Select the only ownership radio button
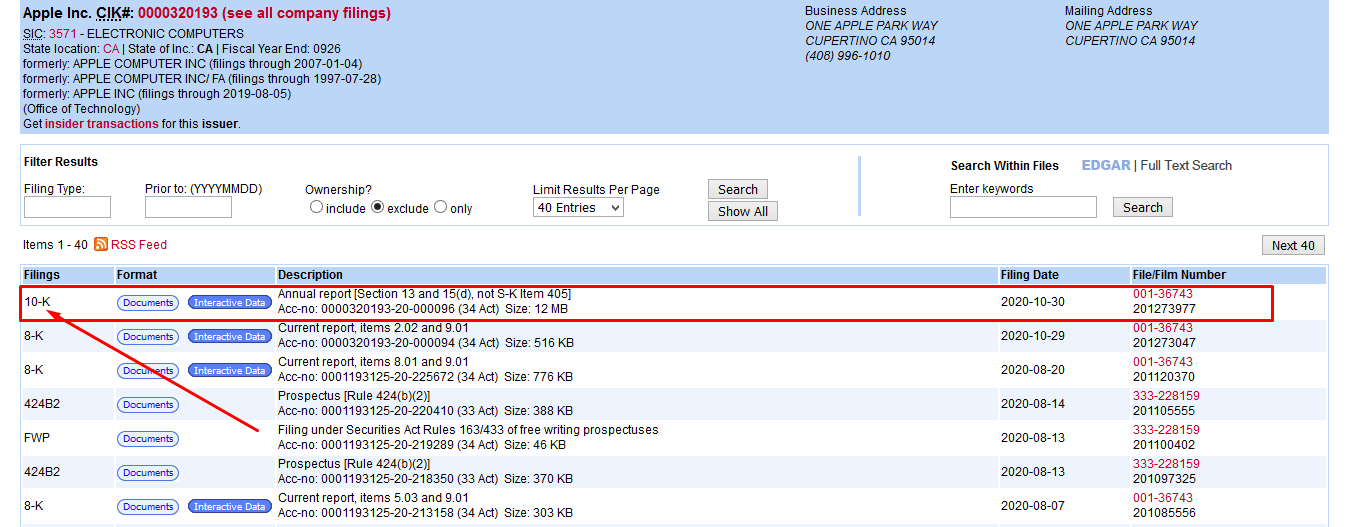This screenshot has height=527, width=1350. click(440, 207)
